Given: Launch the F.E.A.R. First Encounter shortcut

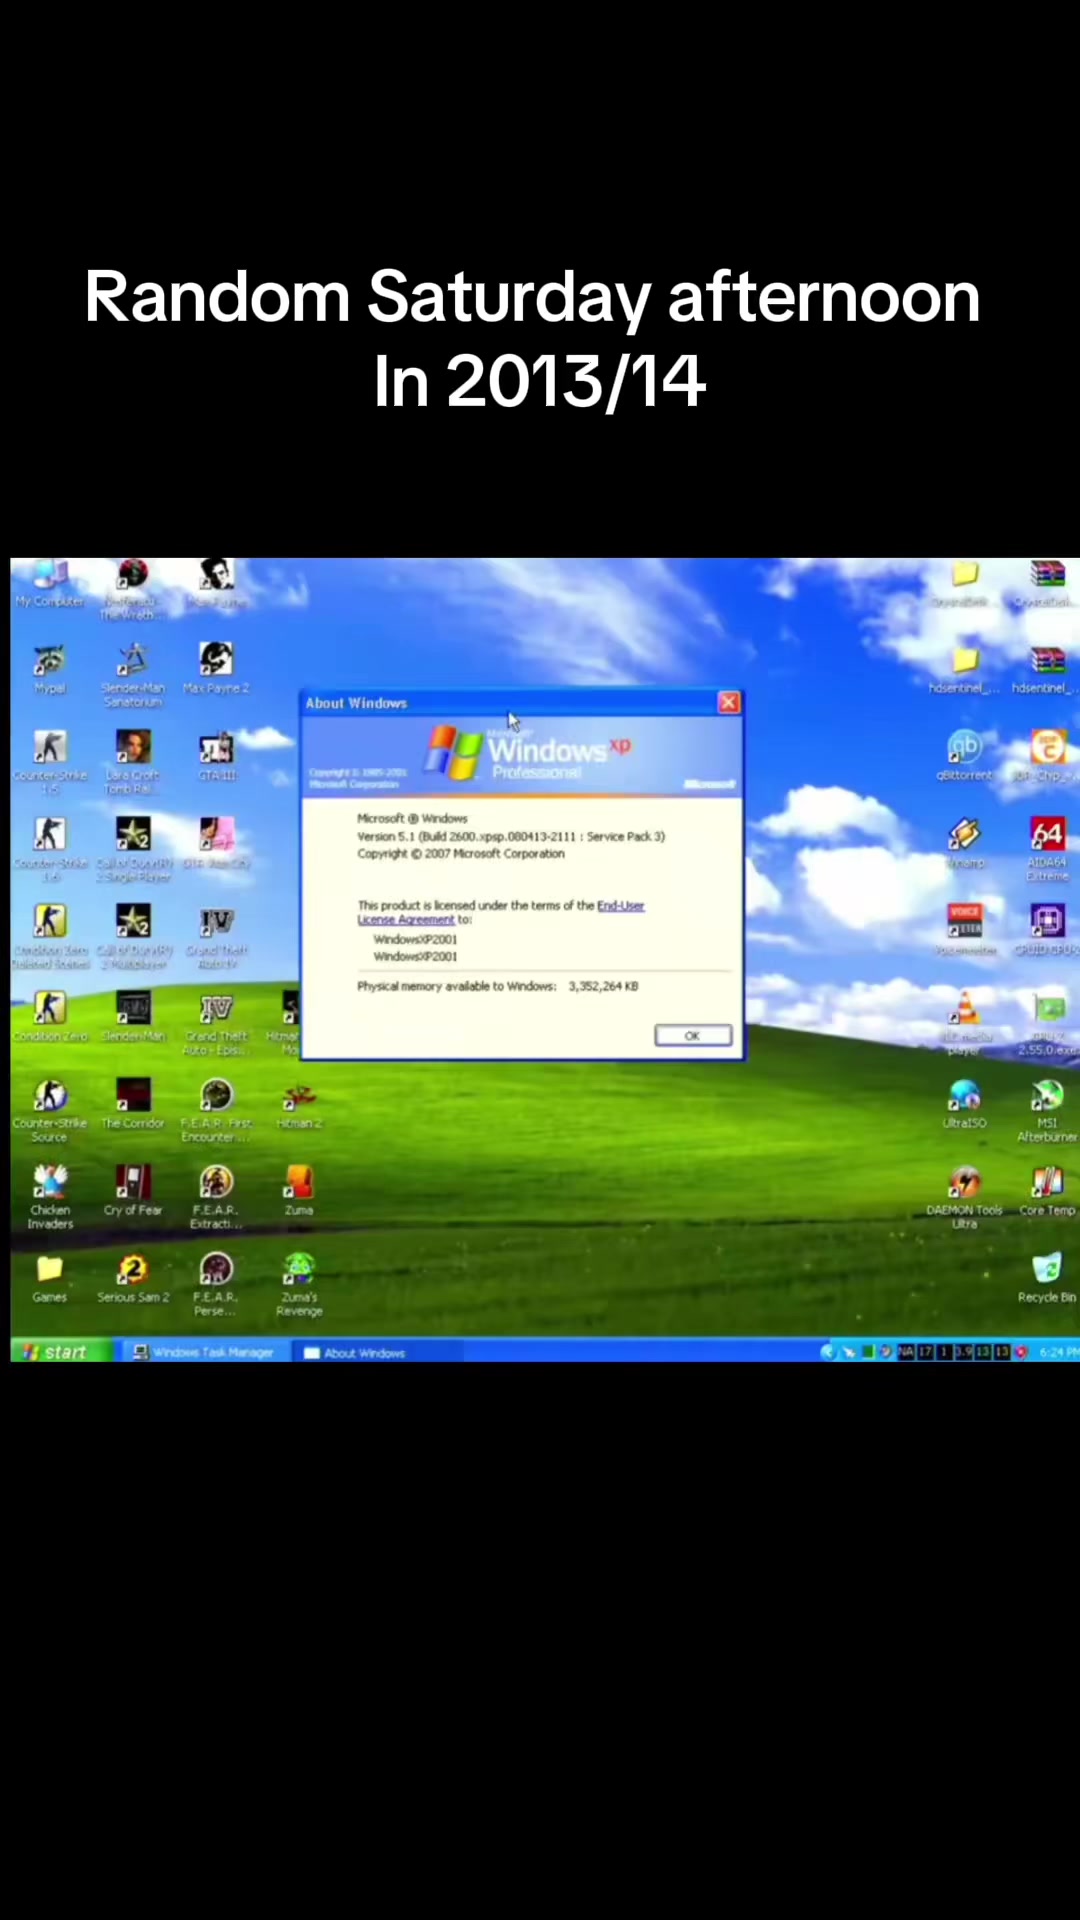Looking at the screenshot, I should [x=216, y=1110].
